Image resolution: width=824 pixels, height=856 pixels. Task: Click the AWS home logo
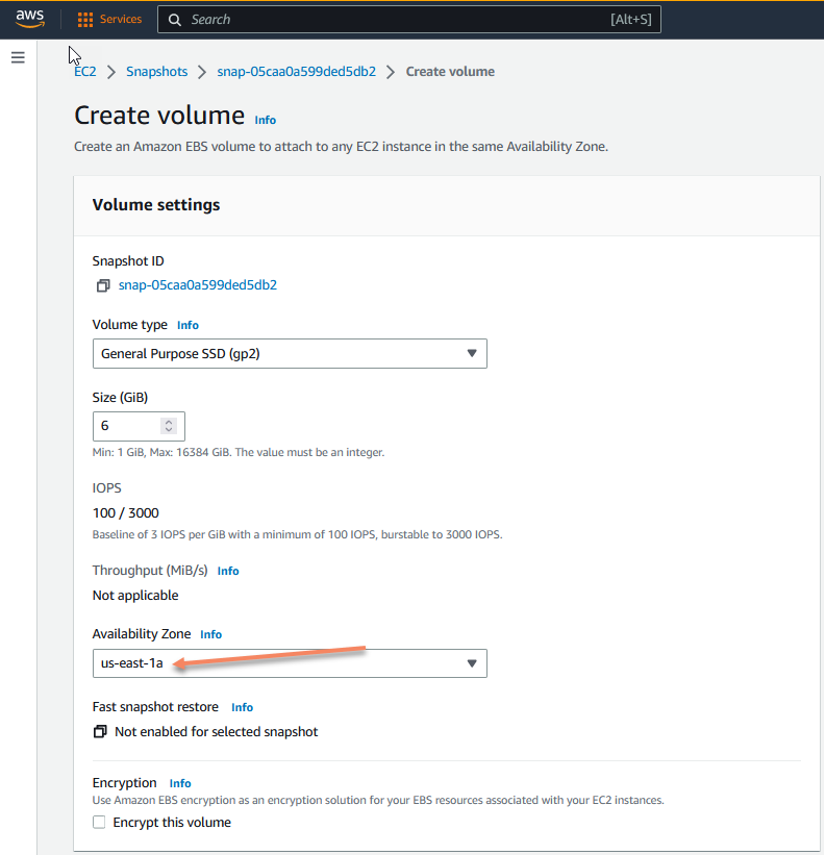(x=29, y=18)
